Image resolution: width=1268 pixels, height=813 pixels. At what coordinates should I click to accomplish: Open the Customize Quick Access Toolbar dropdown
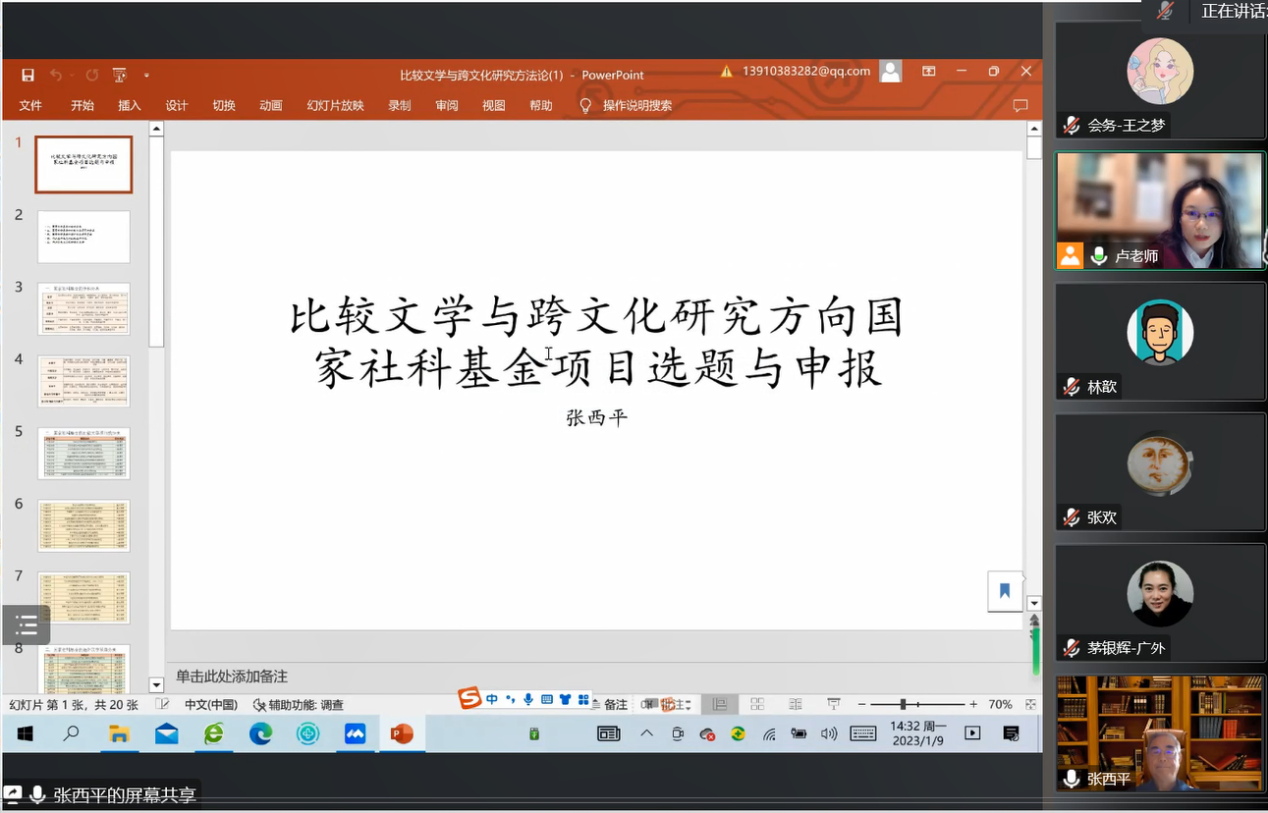(x=146, y=75)
